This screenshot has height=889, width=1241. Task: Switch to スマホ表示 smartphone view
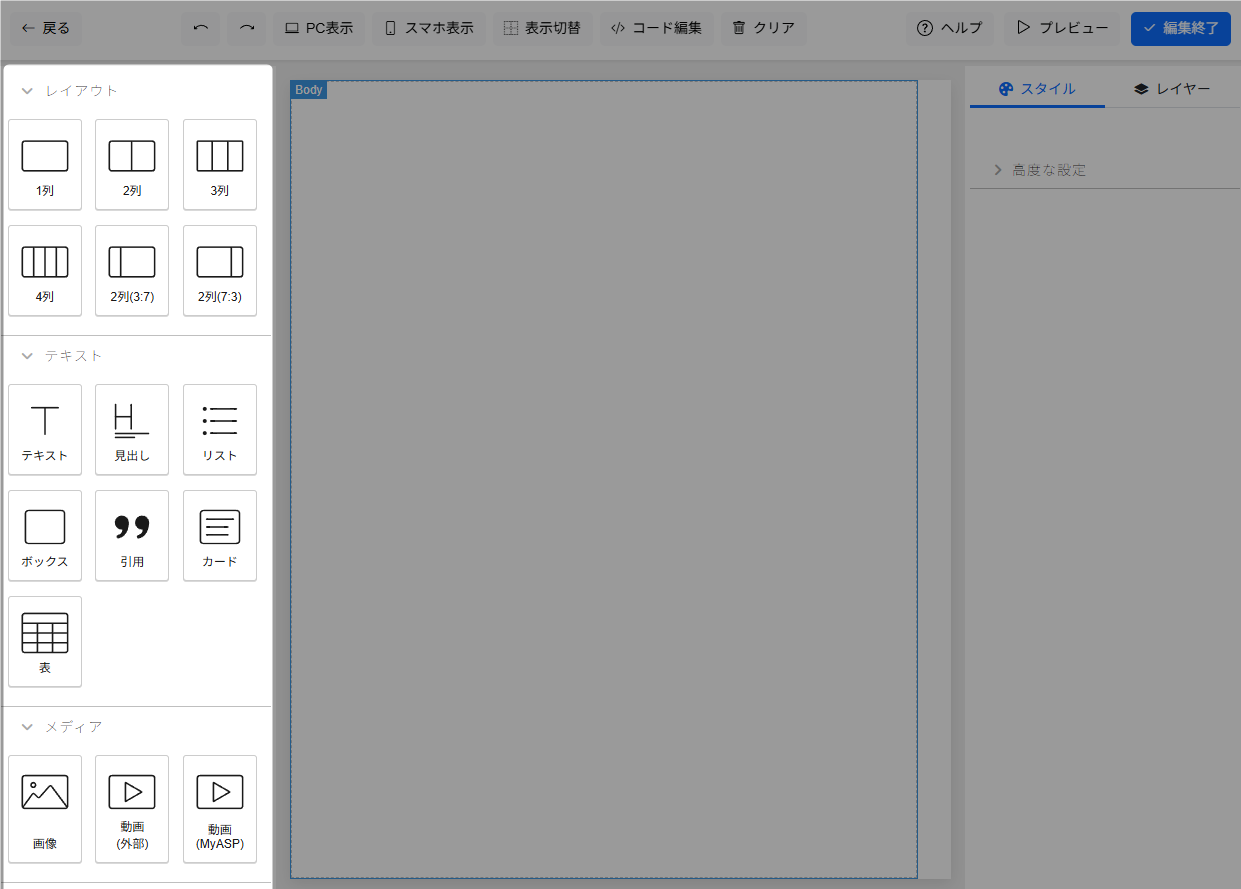[429, 28]
